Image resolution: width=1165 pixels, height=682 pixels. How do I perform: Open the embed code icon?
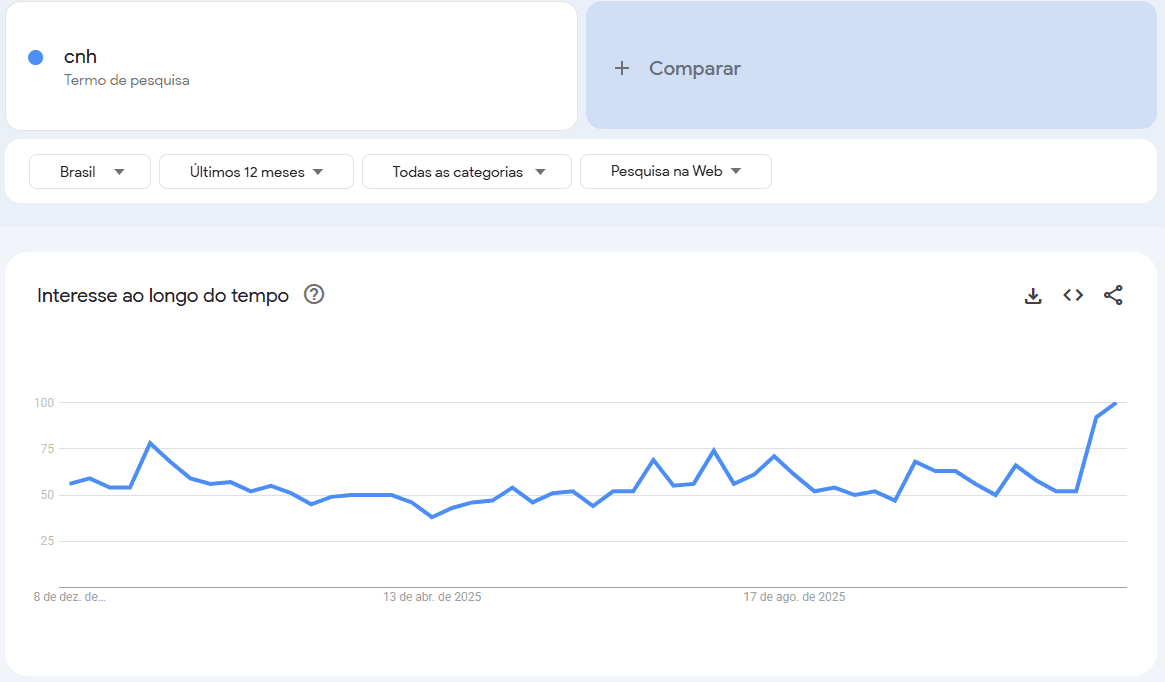point(1073,295)
